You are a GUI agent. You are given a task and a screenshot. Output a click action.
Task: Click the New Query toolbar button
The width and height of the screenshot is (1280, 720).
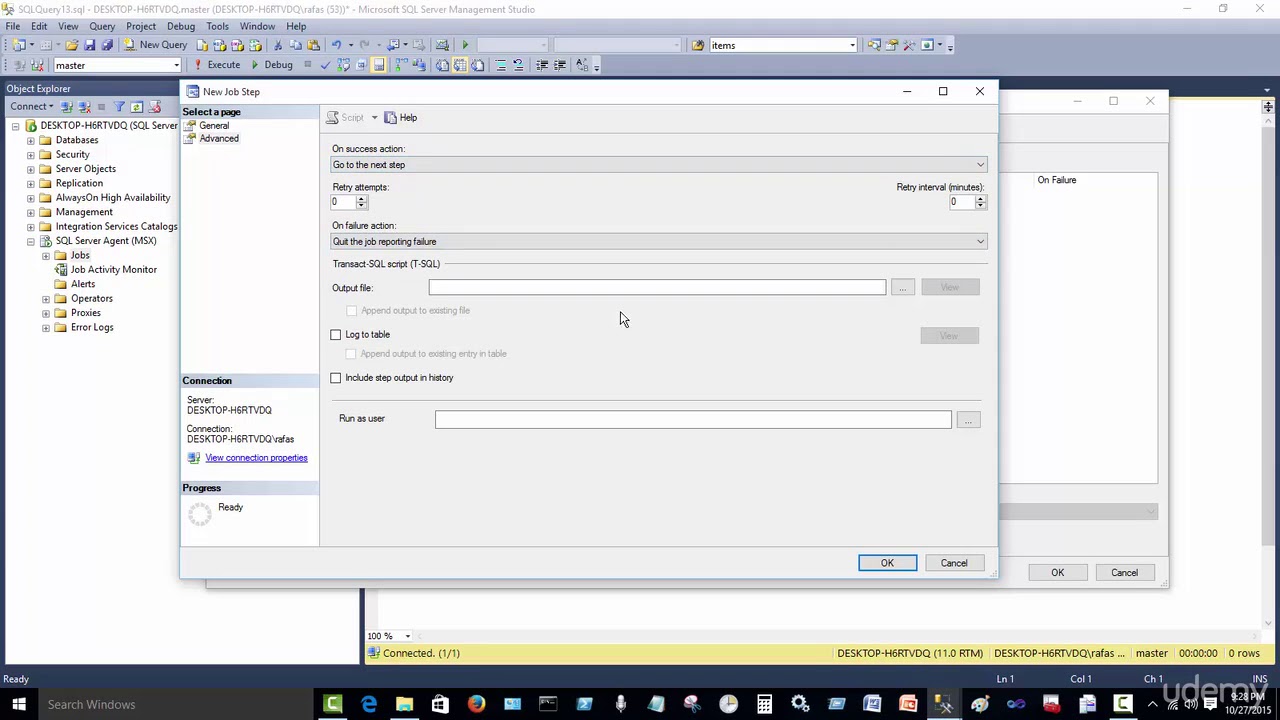pos(156,45)
